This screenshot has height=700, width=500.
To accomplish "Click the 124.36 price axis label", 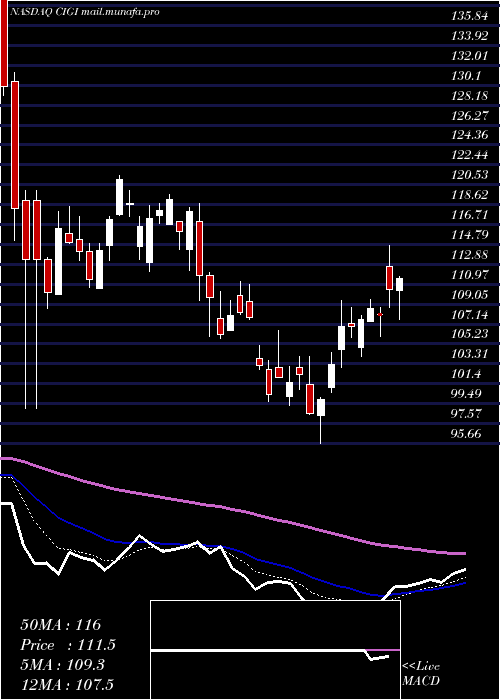I will click(469, 135).
